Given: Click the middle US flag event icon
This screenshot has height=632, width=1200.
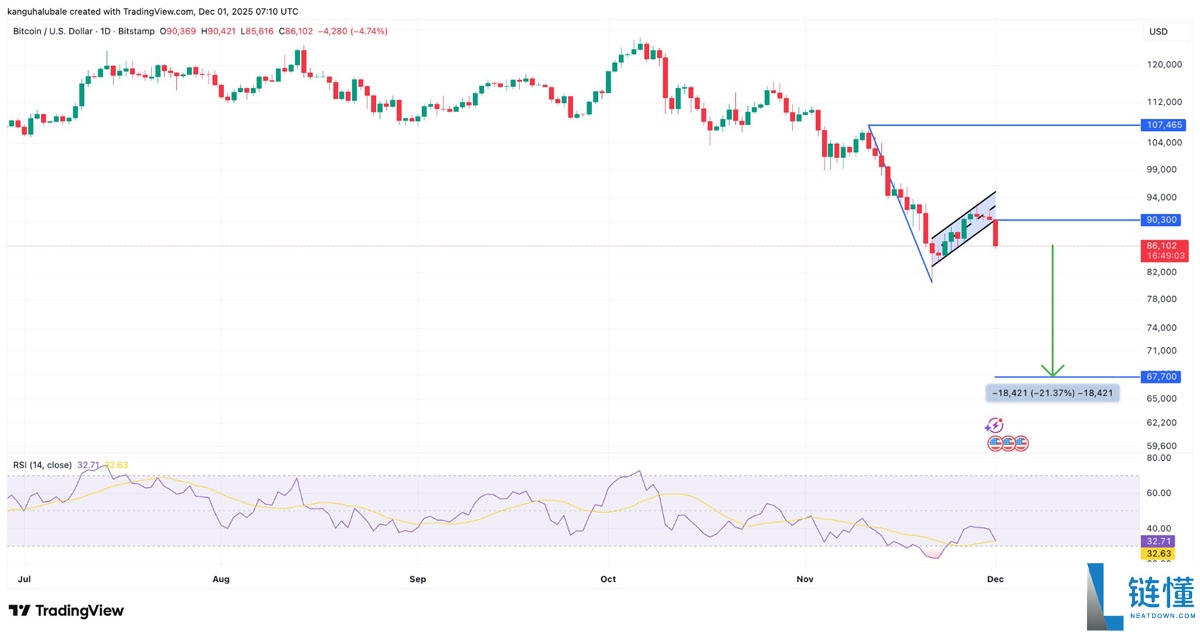Looking at the screenshot, I should (1008, 443).
